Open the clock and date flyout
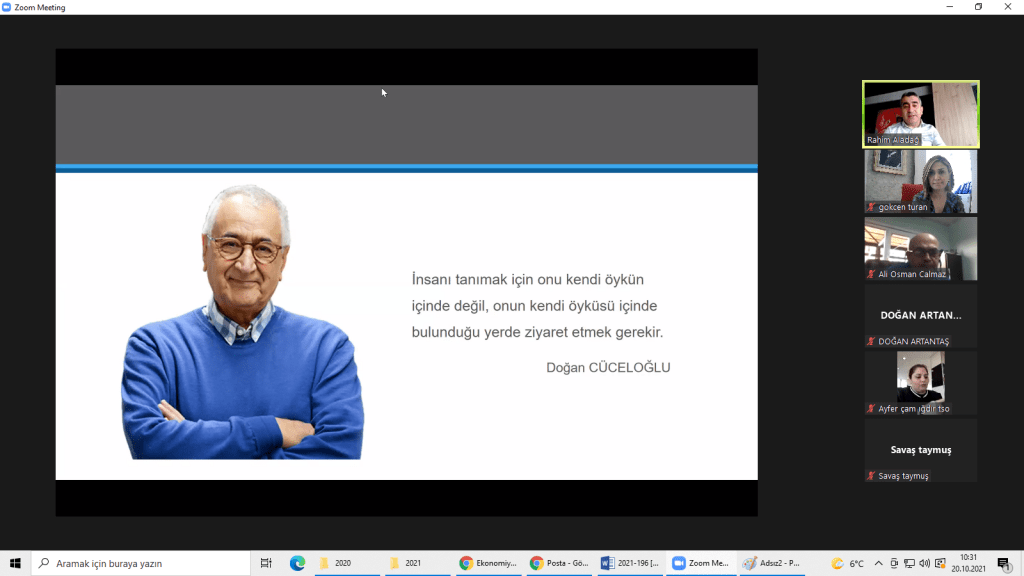 969,563
